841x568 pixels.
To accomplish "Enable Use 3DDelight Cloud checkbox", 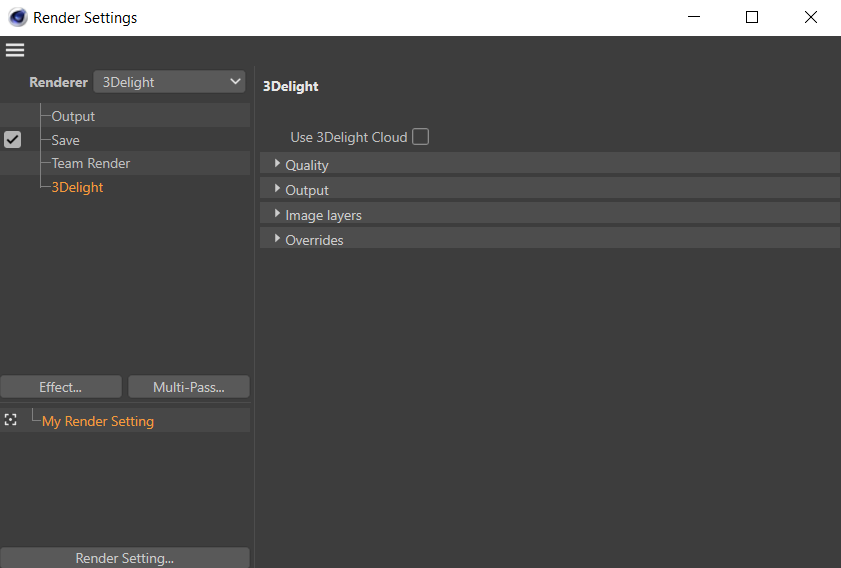I will click(421, 137).
